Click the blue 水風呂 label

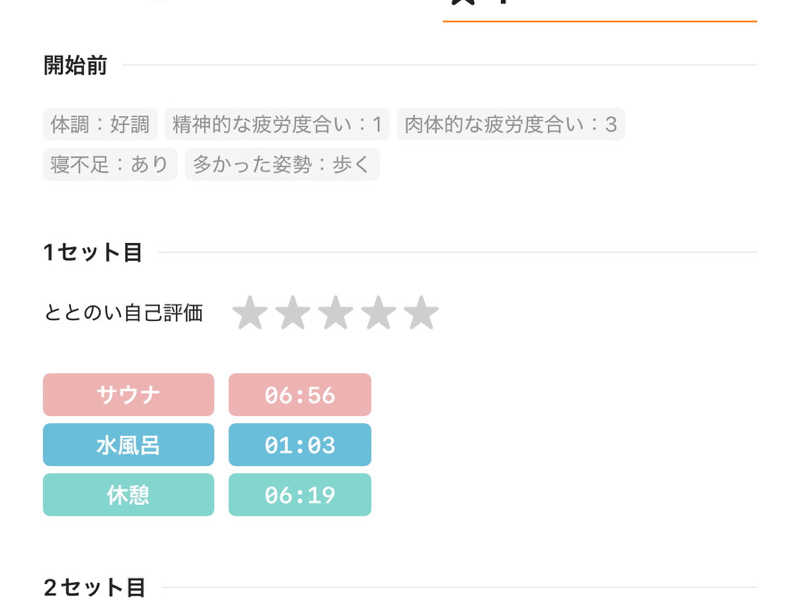(128, 445)
